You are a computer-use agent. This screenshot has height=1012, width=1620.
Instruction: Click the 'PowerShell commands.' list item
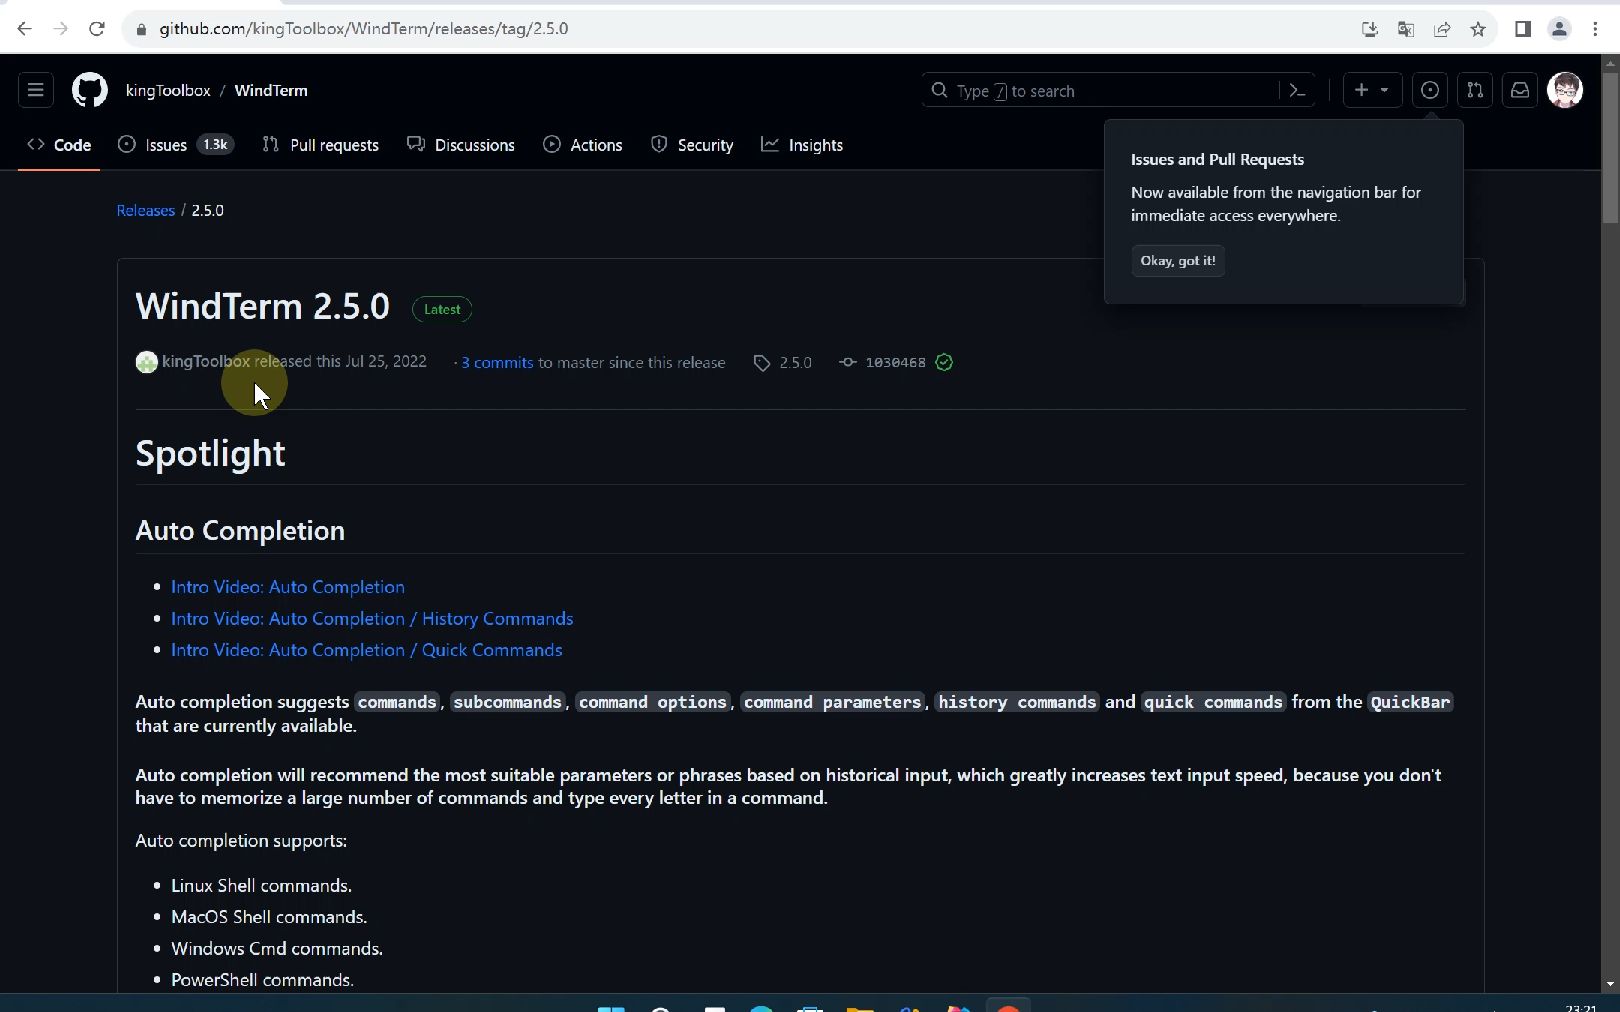(x=262, y=980)
